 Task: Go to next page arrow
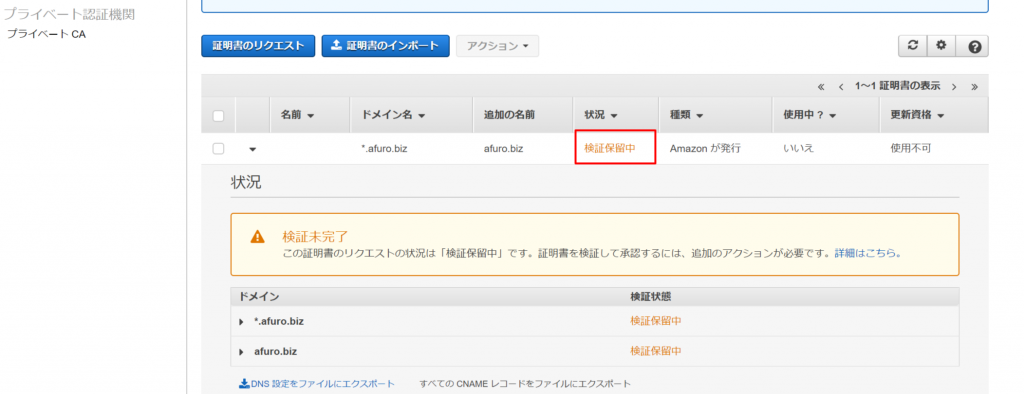(954, 86)
